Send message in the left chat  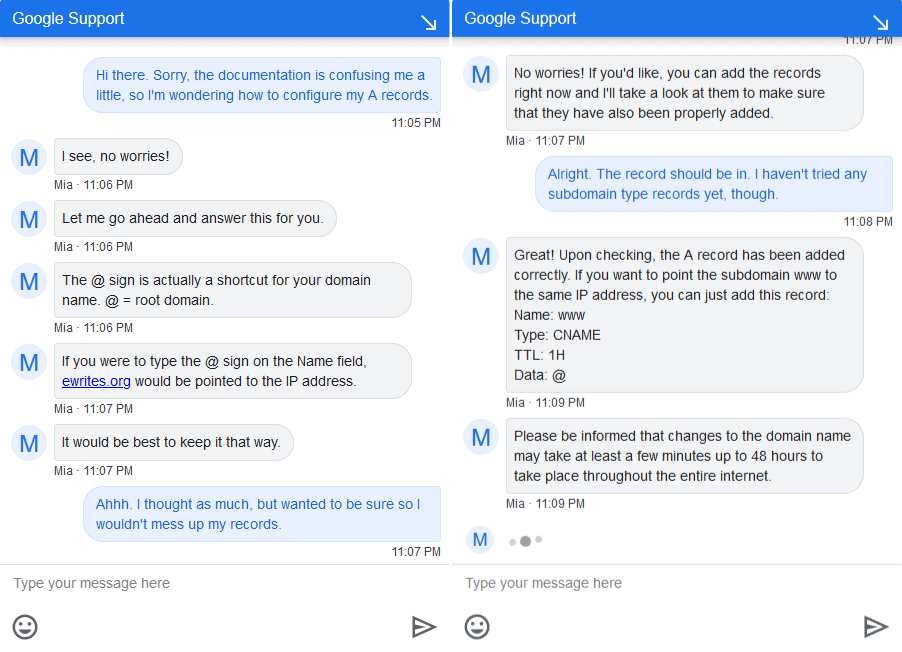[x=424, y=627]
